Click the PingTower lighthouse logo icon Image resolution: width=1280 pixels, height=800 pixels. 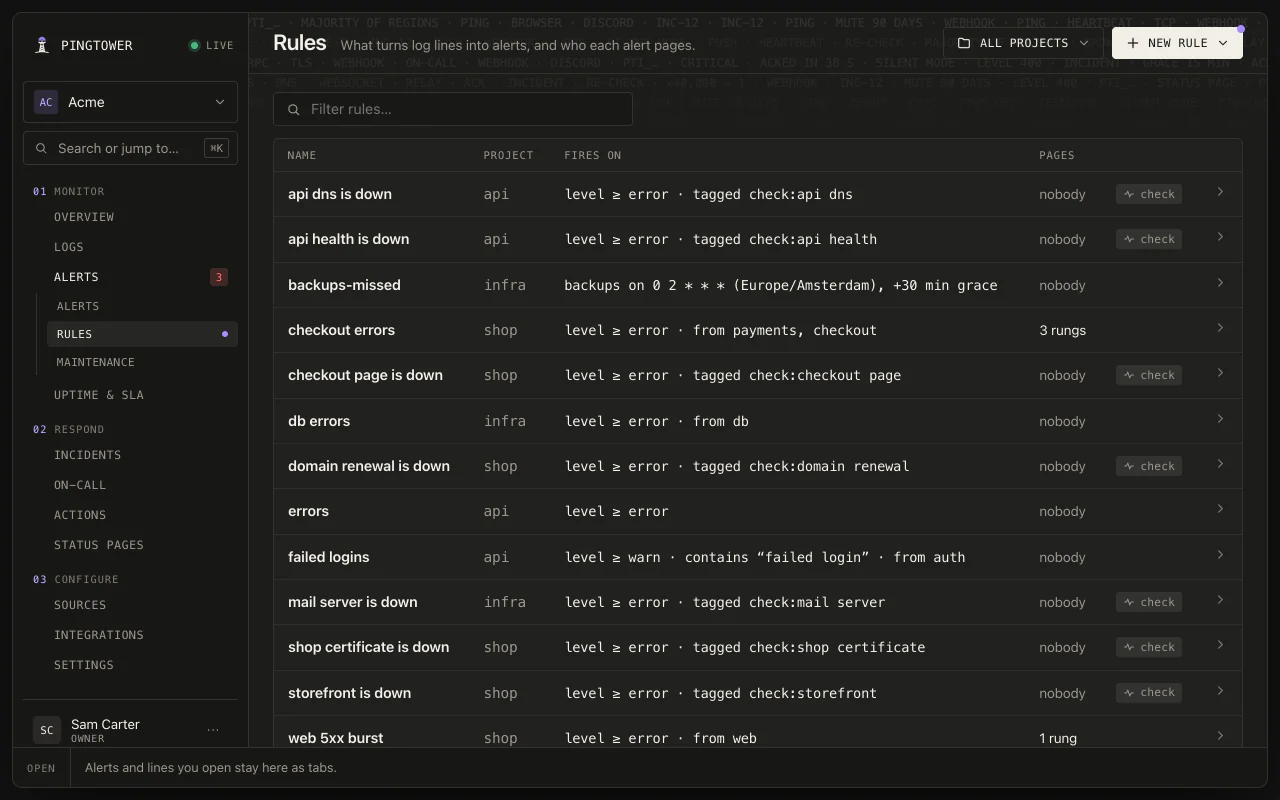click(x=42, y=45)
